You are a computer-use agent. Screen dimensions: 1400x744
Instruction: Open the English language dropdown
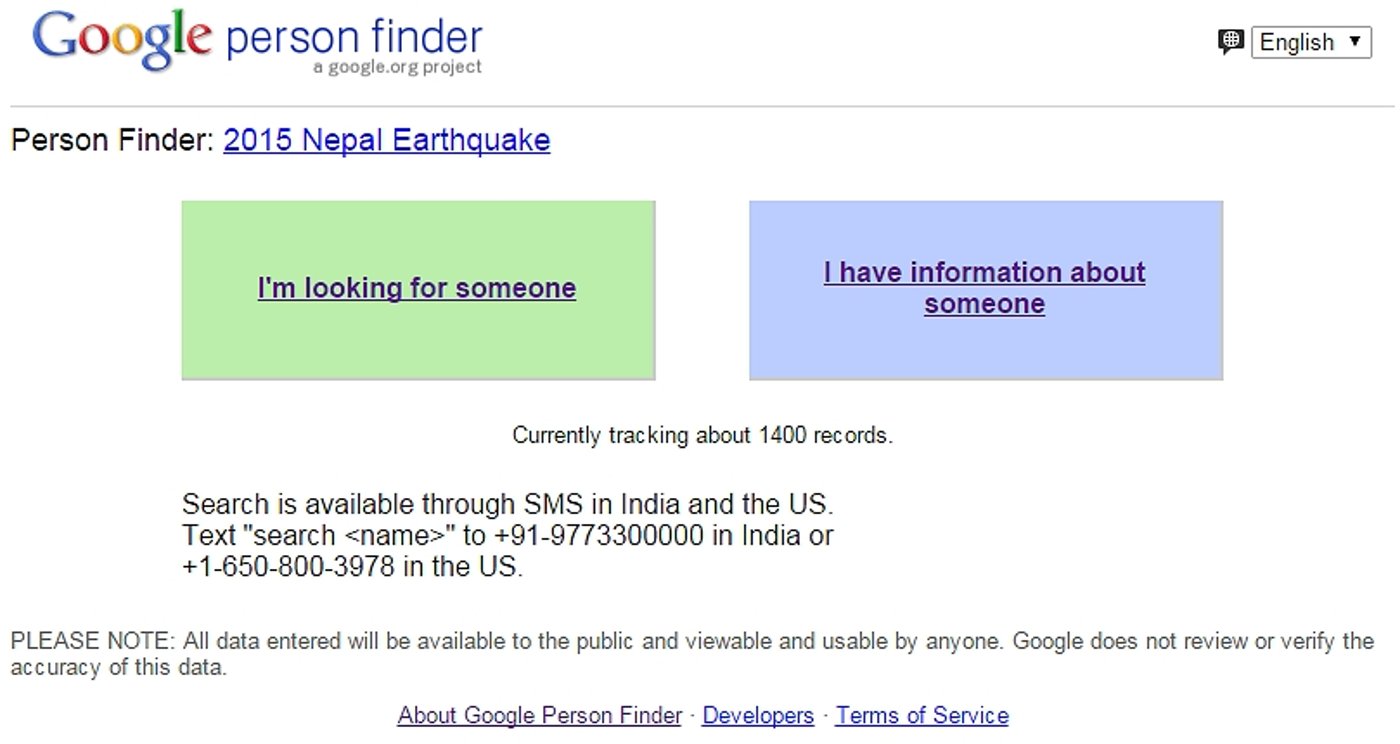pyautogui.click(x=1311, y=42)
